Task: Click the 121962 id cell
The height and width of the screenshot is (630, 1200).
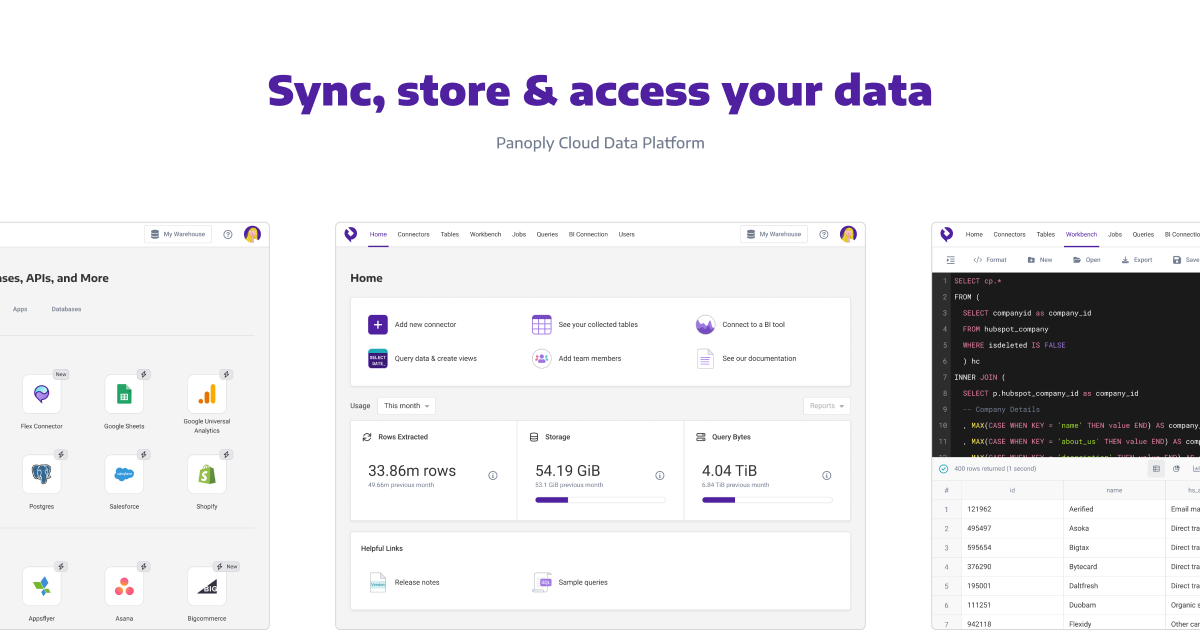Action: [1012, 509]
